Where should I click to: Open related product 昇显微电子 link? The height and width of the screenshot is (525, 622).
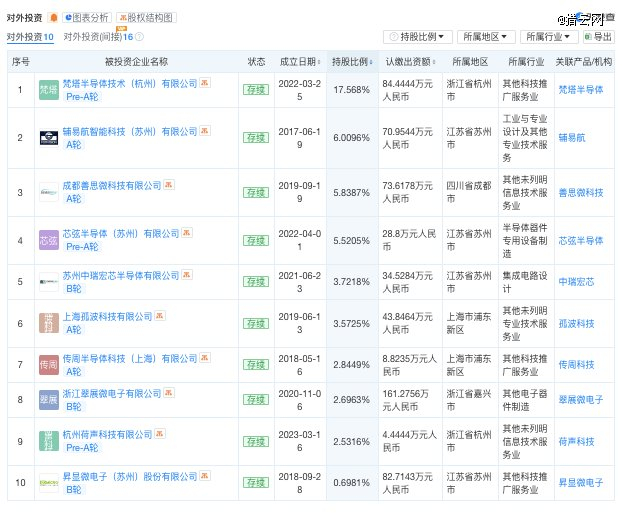[581, 483]
